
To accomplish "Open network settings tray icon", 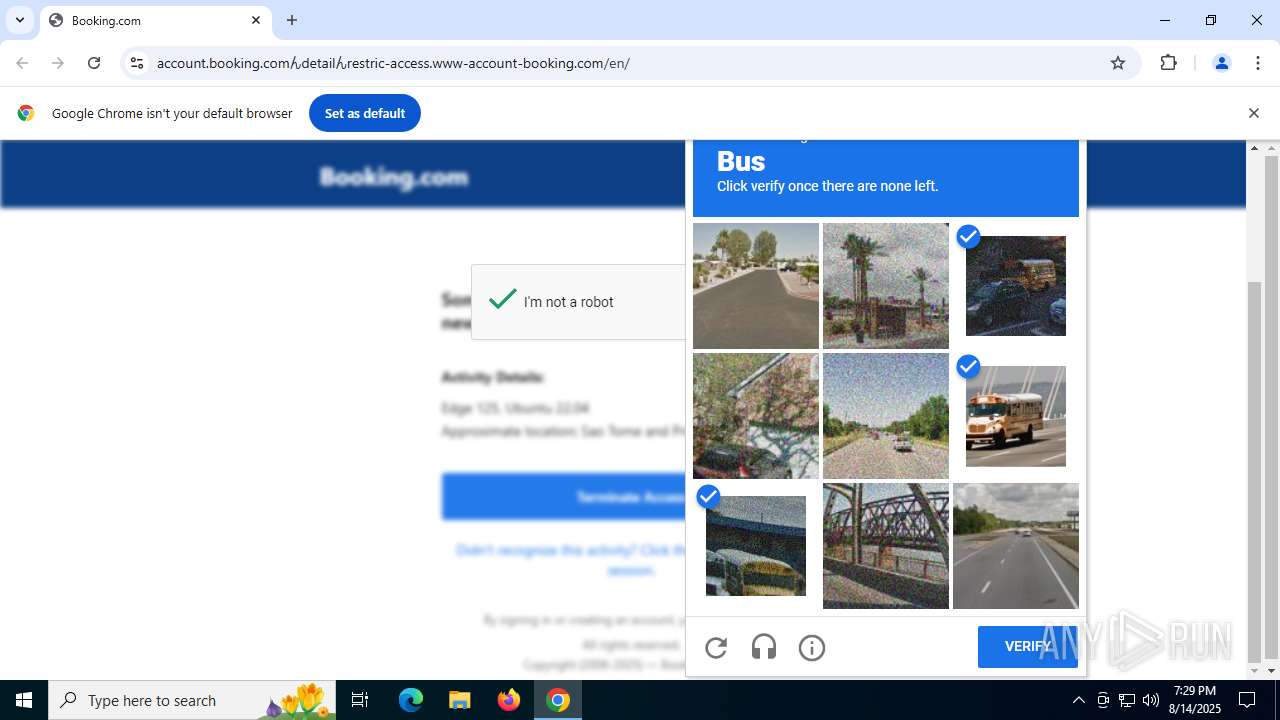I will coord(1127,700).
